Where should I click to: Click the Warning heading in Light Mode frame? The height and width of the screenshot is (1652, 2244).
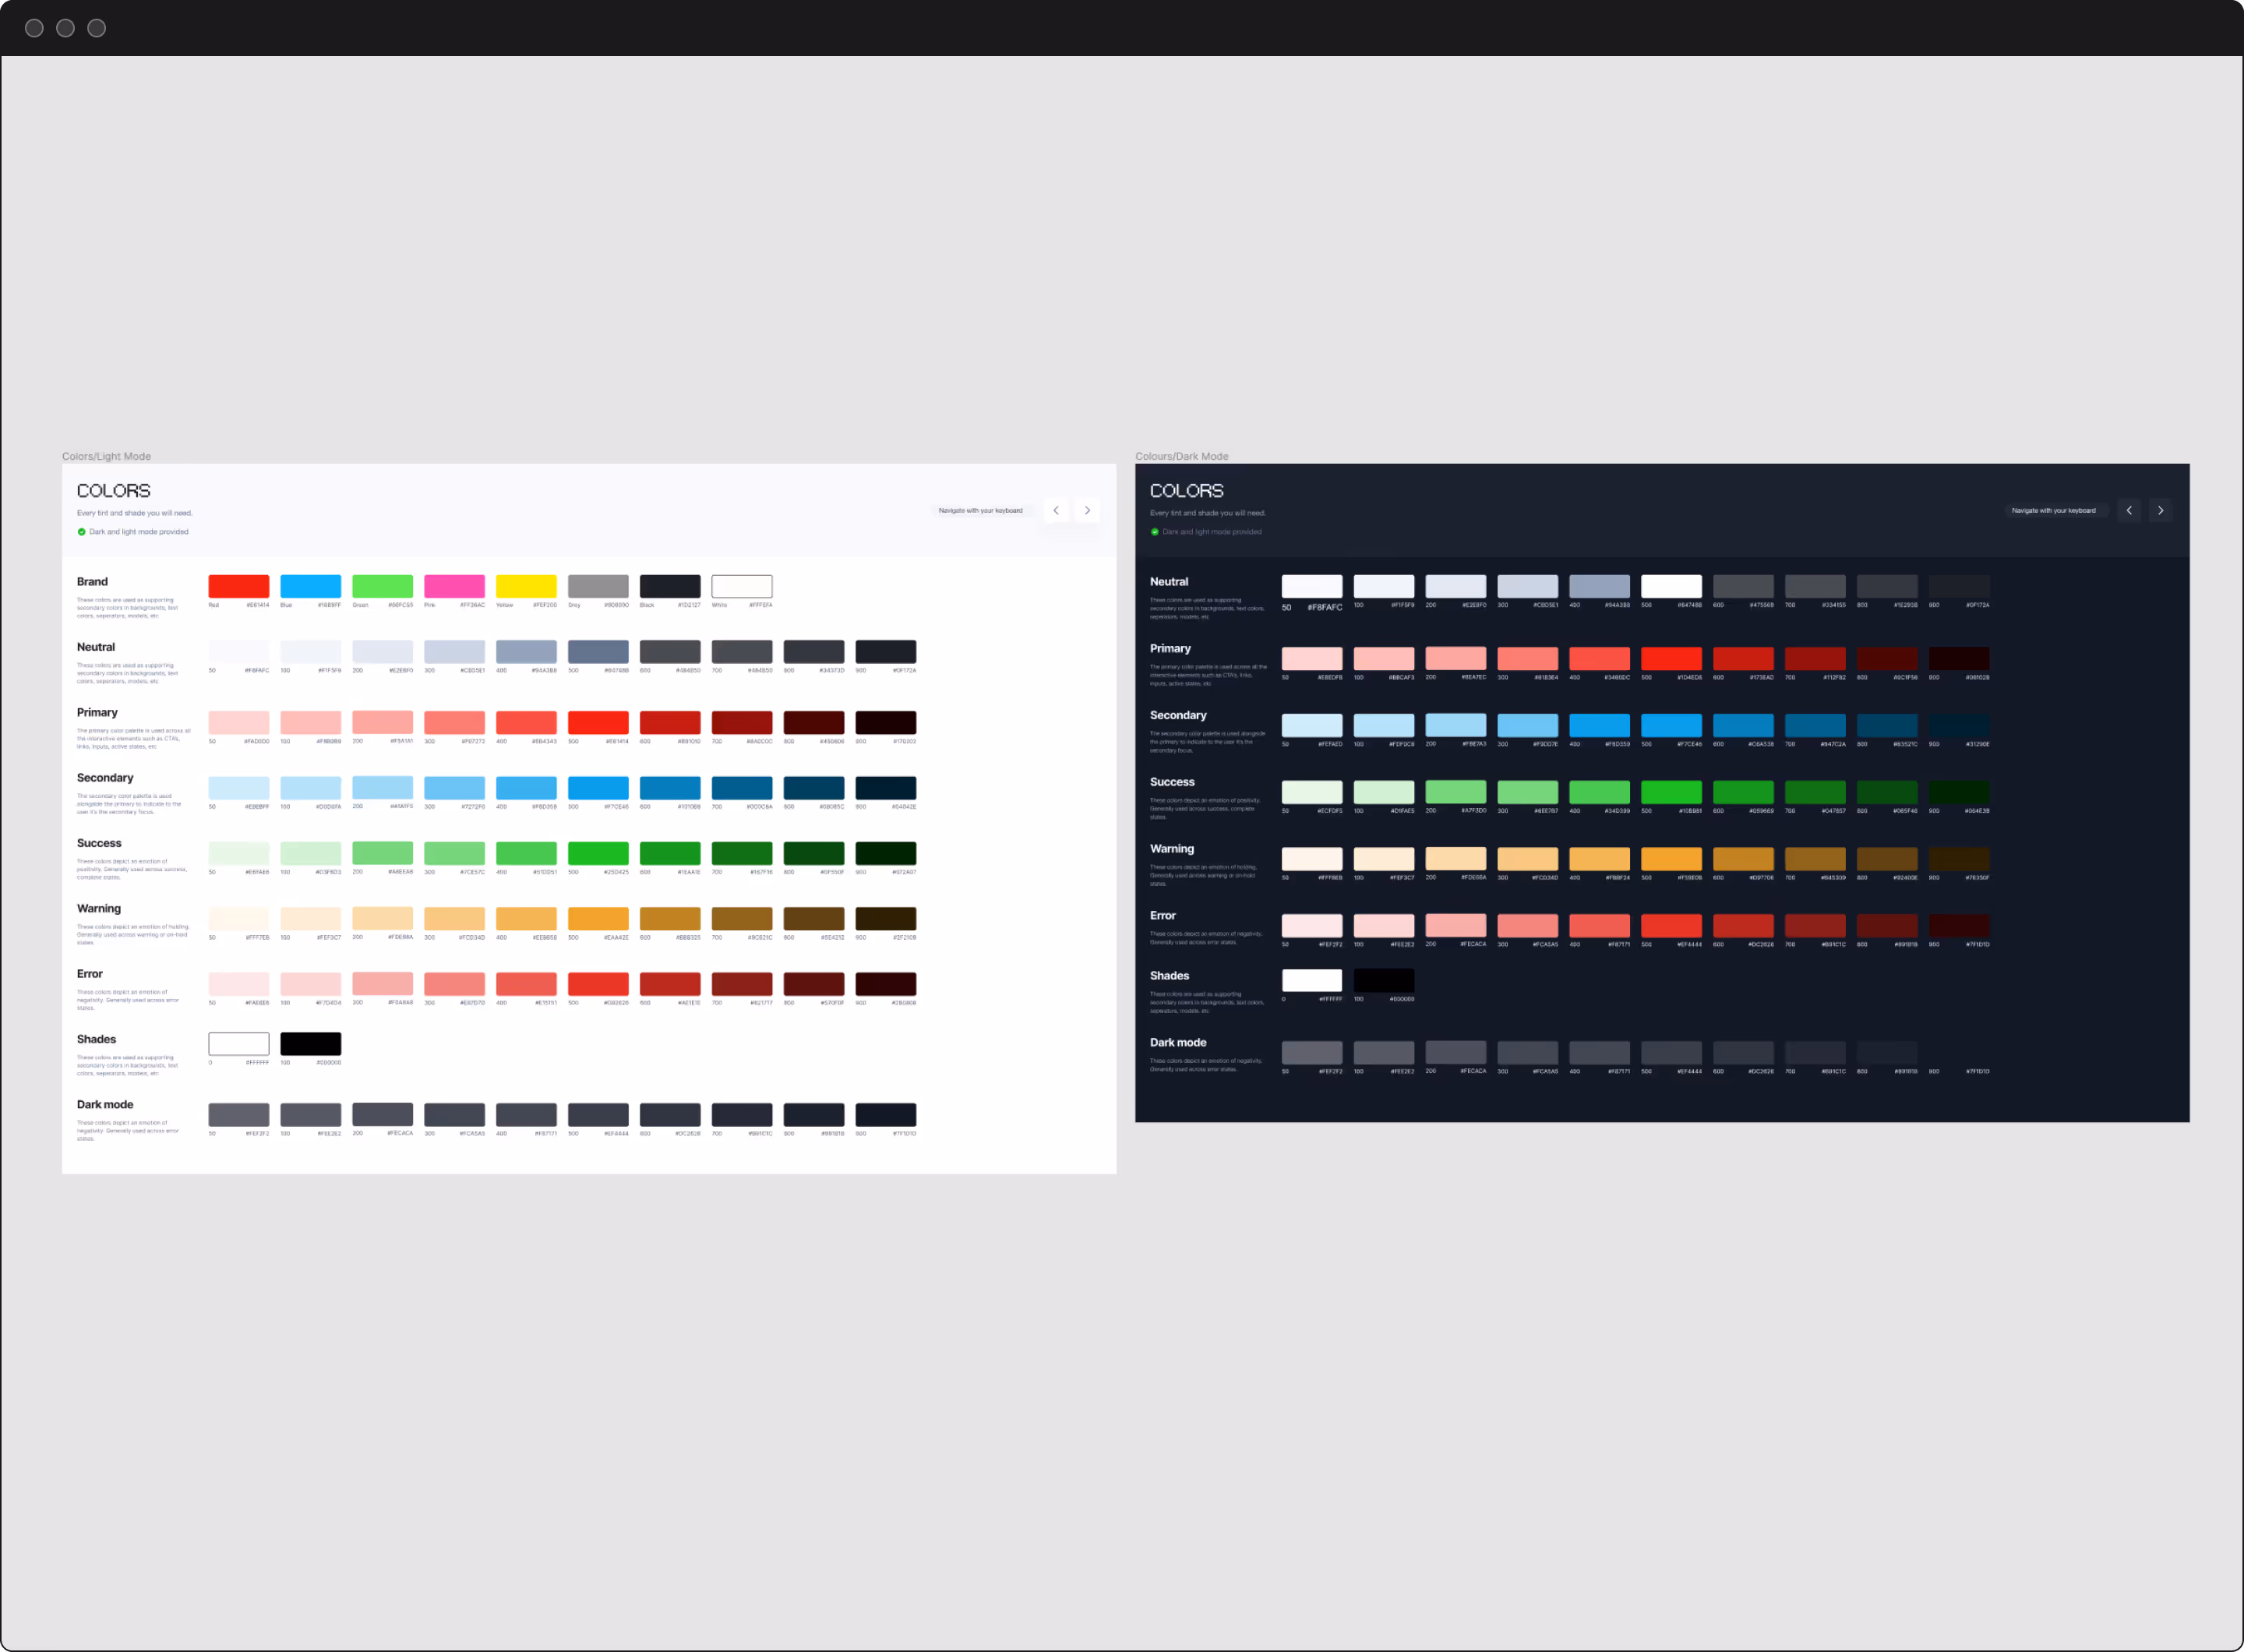tap(99, 908)
